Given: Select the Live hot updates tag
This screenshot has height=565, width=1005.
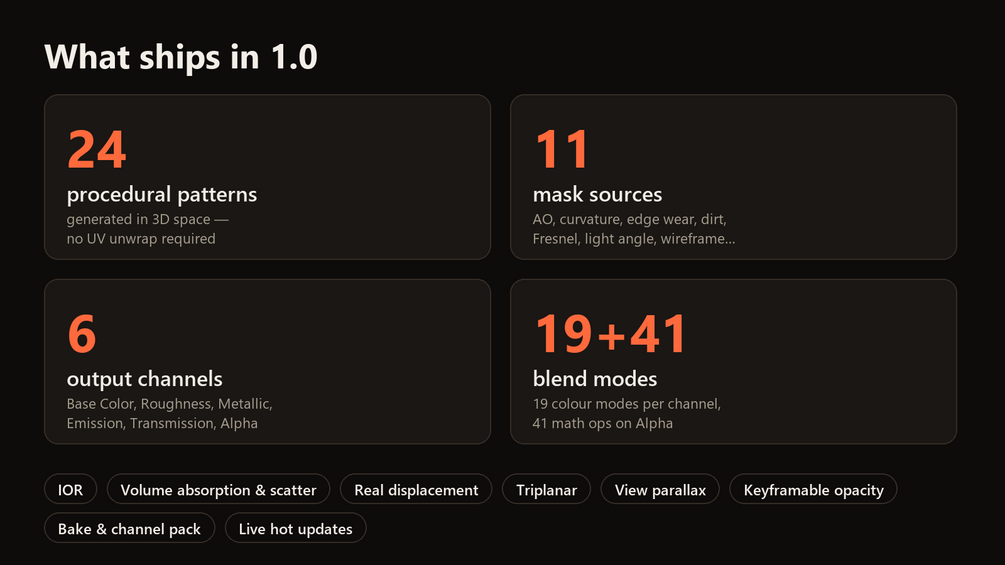Looking at the screenshot, I should (295, 528).
